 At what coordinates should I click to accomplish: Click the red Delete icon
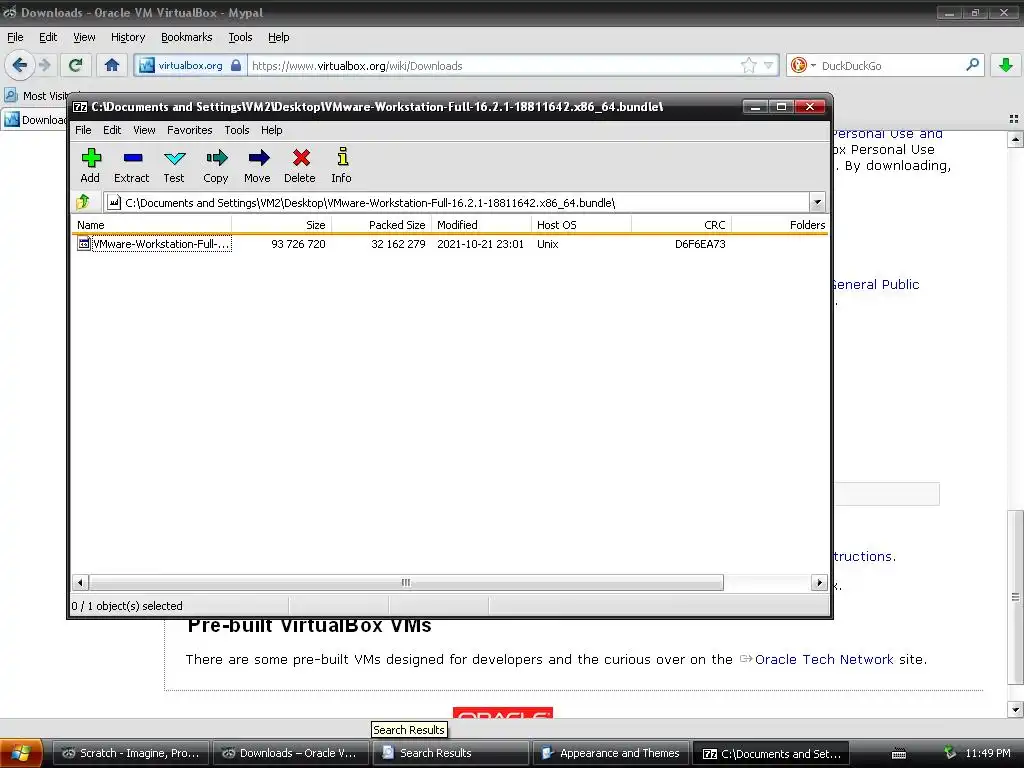click(300, 165)
